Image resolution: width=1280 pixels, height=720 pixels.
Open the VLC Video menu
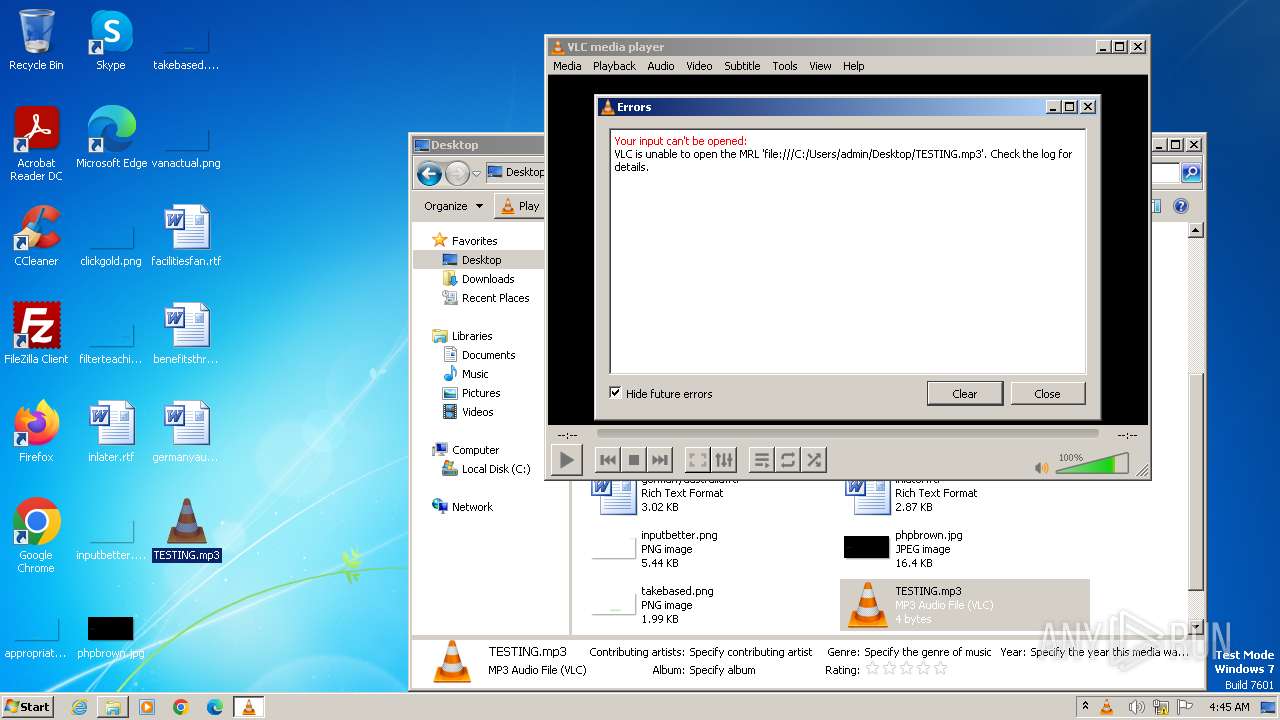pos(699,66)
